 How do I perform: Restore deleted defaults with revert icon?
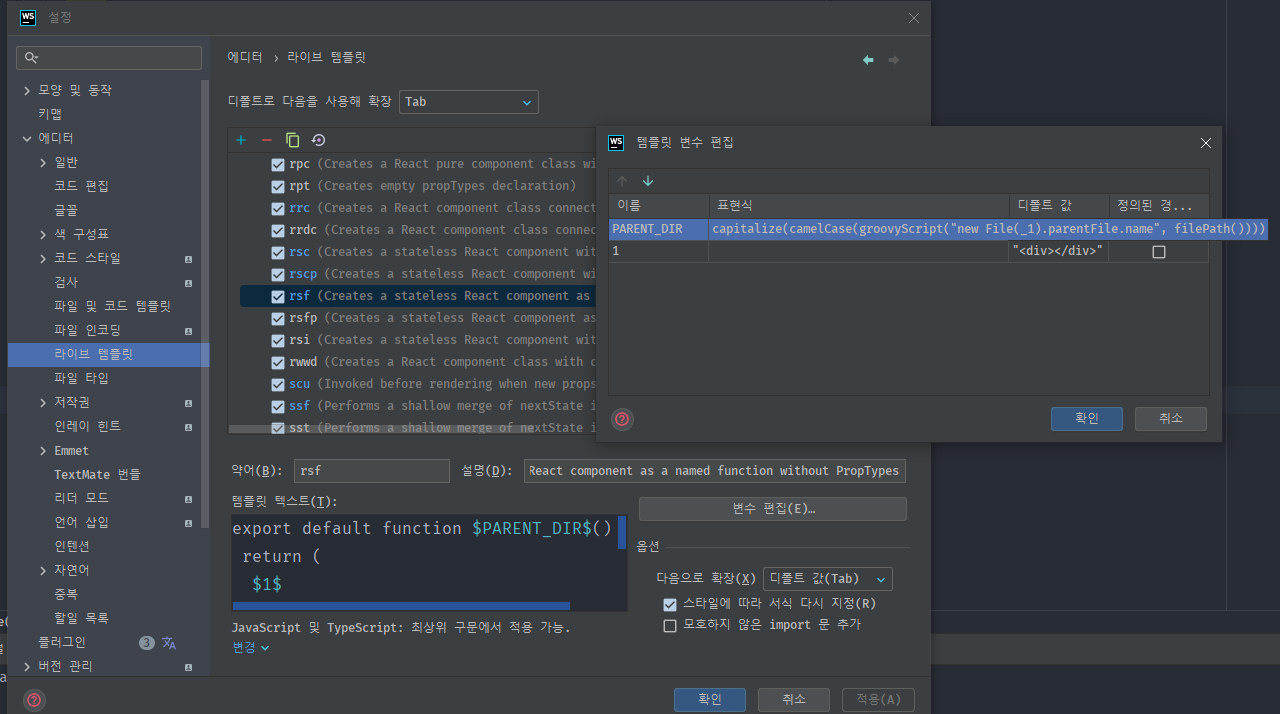click(319, 141)
